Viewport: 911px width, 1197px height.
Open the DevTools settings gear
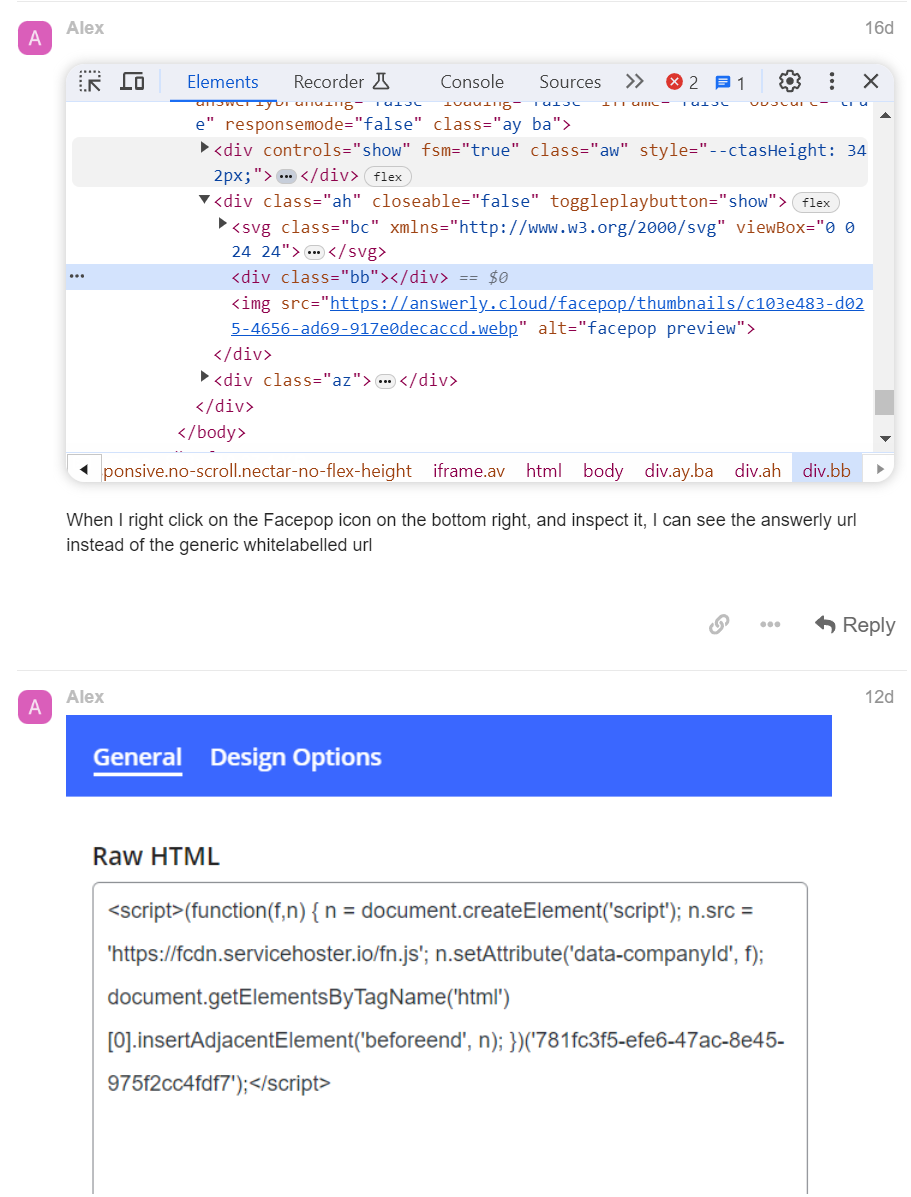click(790, 81)
